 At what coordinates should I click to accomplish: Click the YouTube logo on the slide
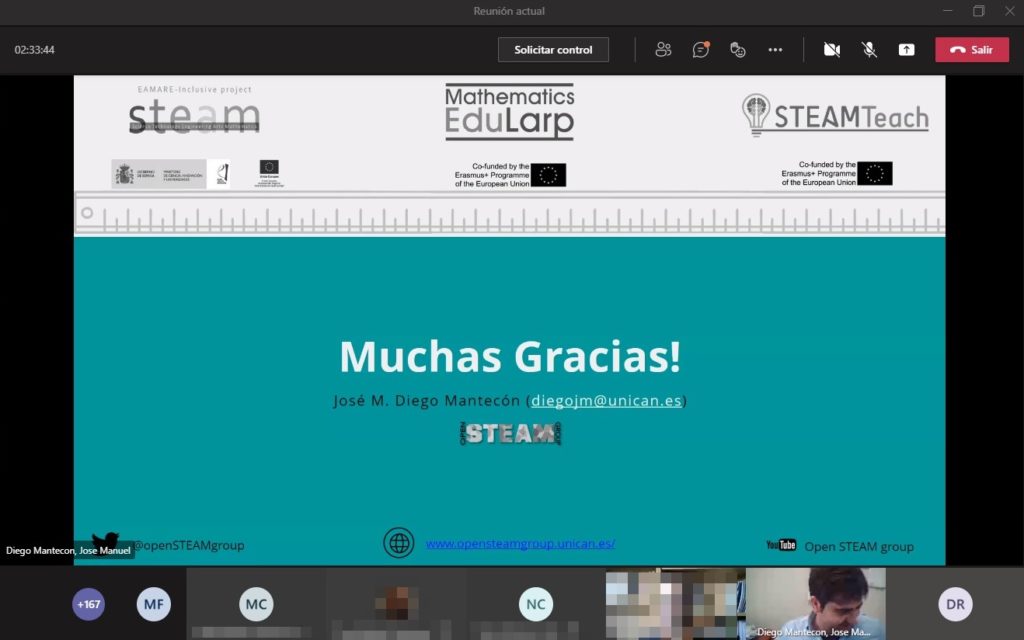[781, 545]
